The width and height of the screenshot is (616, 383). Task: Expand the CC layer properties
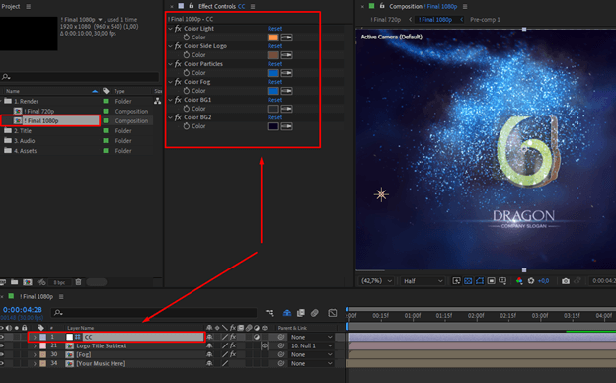tap(35, 337)
